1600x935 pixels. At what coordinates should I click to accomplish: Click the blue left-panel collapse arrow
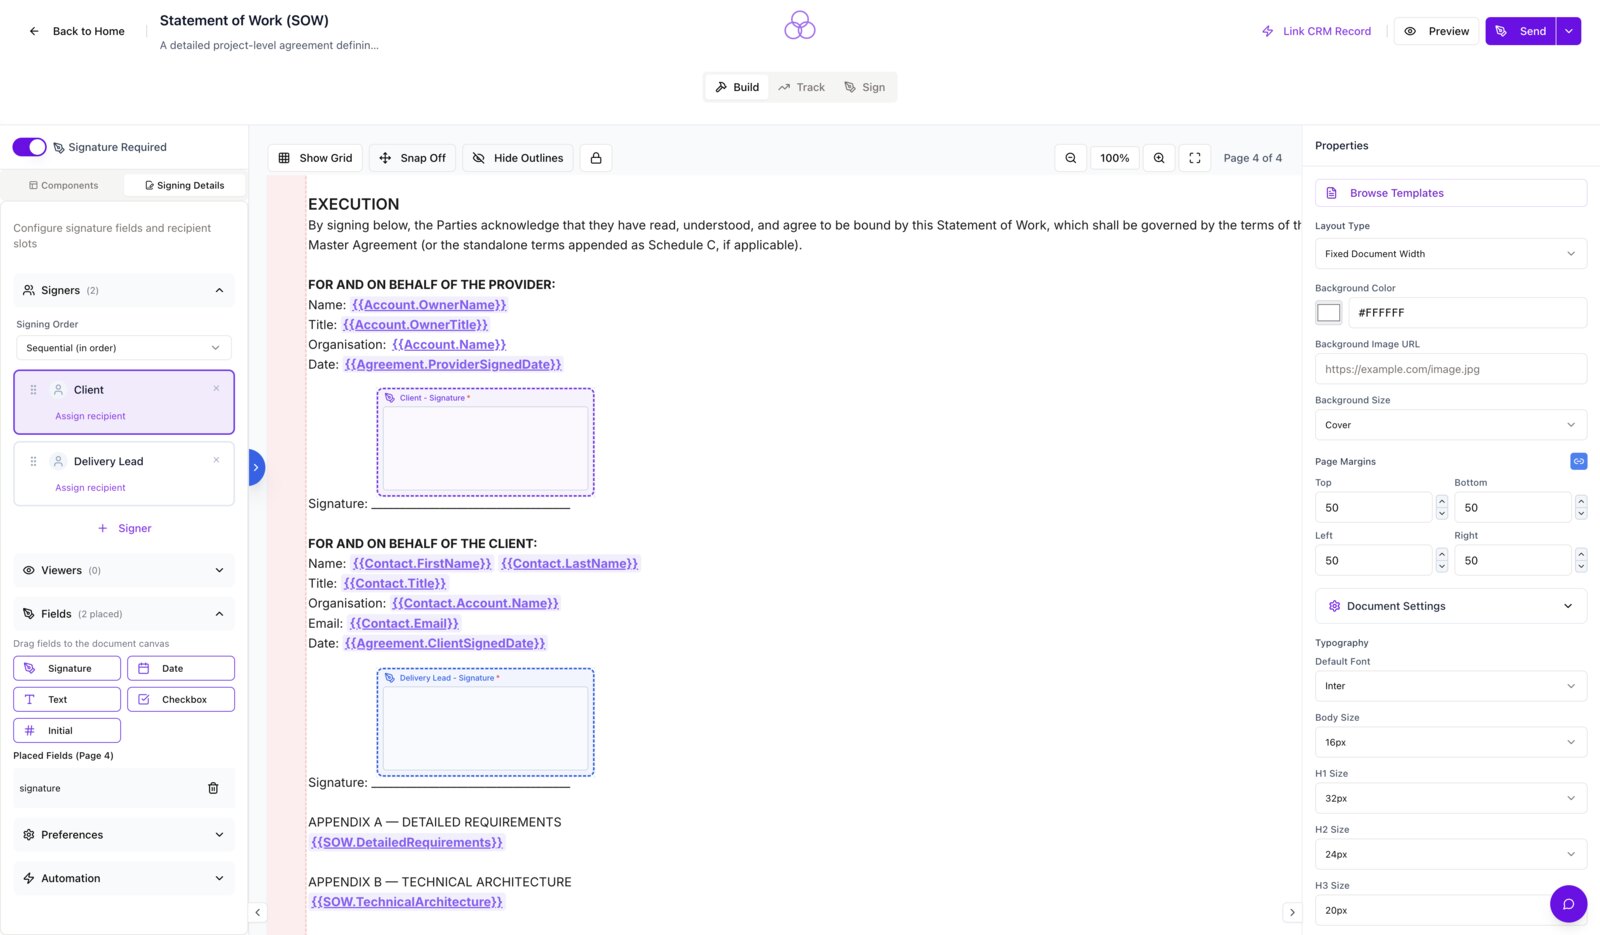(x=256, y=467)
